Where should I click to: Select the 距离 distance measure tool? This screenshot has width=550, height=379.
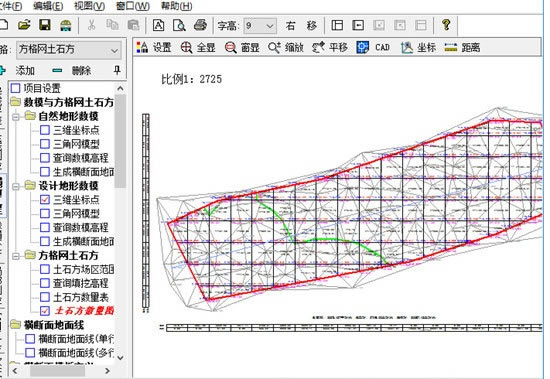[x=451, y=47]
